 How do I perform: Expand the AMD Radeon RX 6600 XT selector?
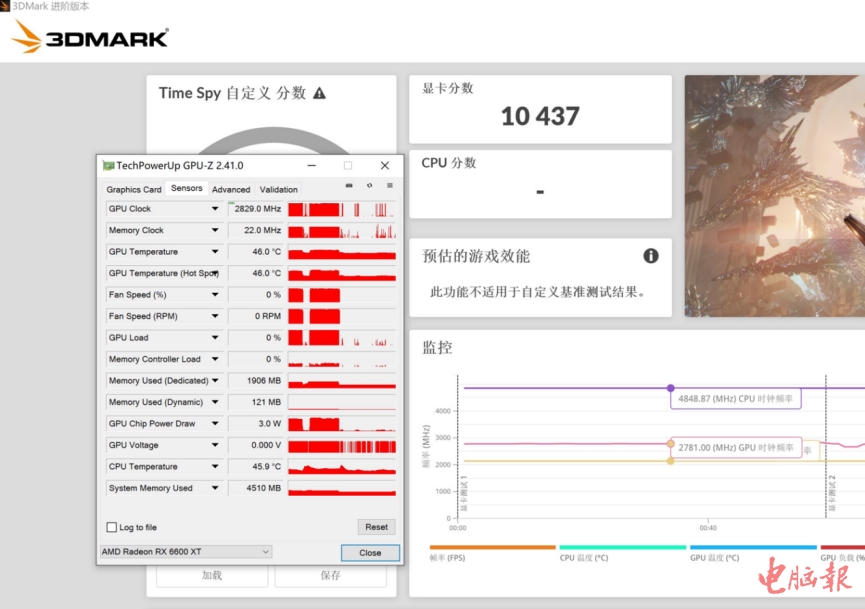[x=185, y=551]
